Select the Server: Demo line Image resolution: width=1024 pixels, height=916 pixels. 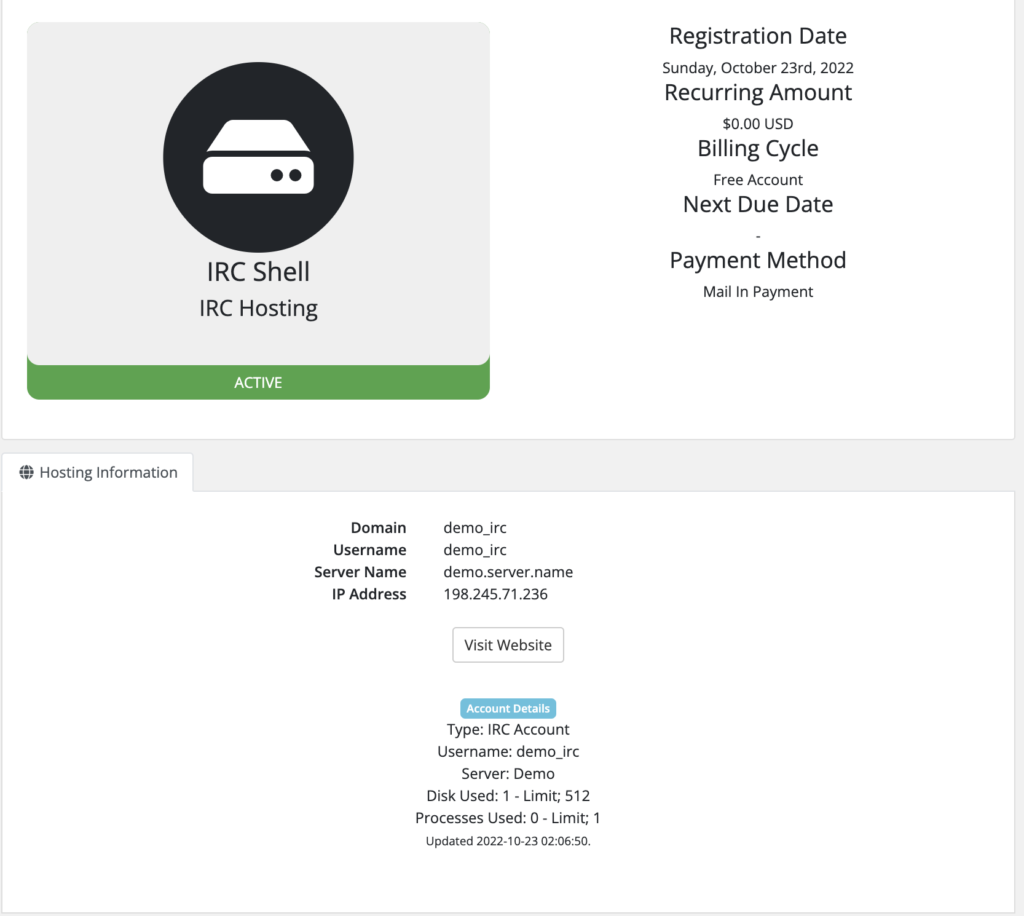[508, 774]
